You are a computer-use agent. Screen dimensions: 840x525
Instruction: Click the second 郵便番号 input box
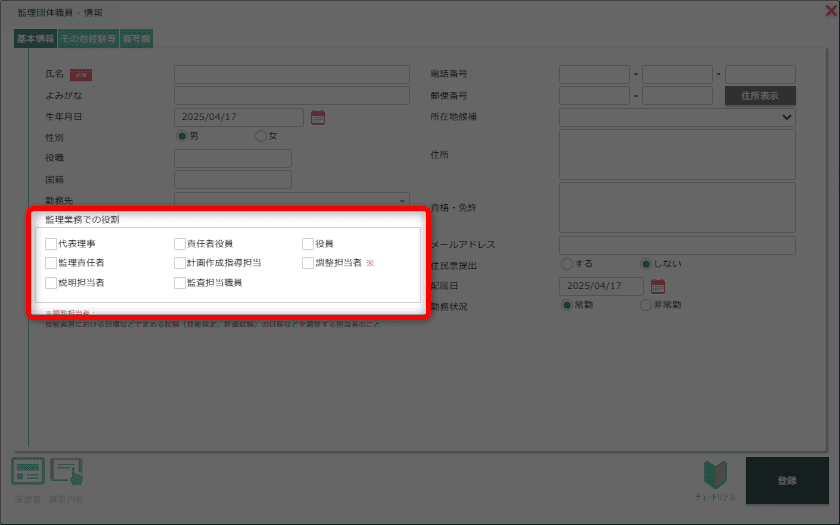coord(677,96)
